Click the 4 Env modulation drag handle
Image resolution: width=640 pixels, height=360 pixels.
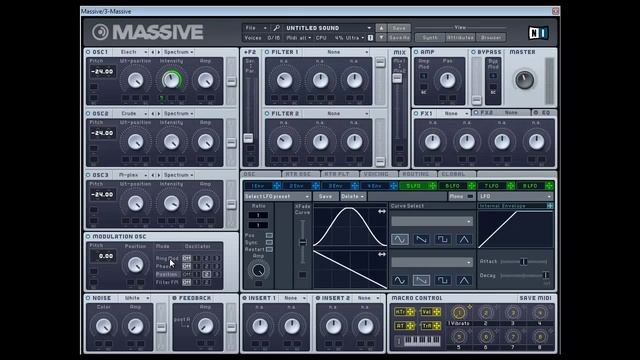point(393,186)
